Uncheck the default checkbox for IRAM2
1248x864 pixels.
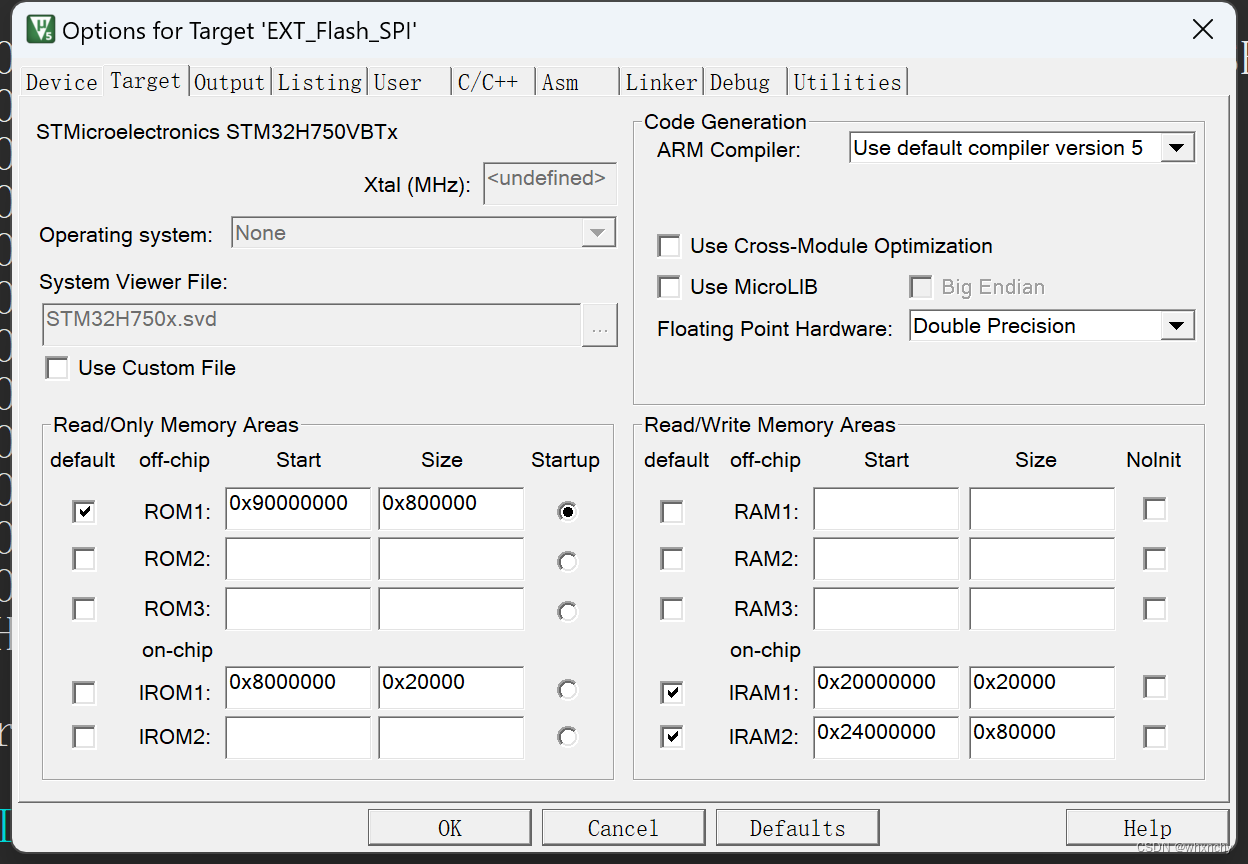point(671,737)
